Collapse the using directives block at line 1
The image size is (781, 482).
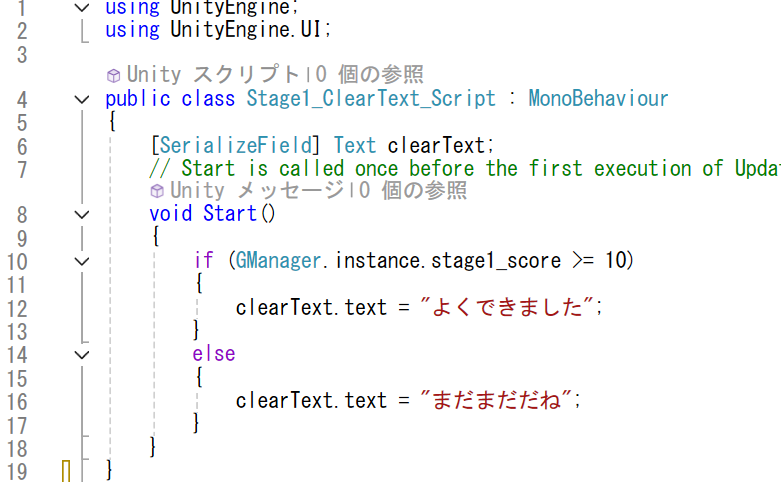point(82,7)
